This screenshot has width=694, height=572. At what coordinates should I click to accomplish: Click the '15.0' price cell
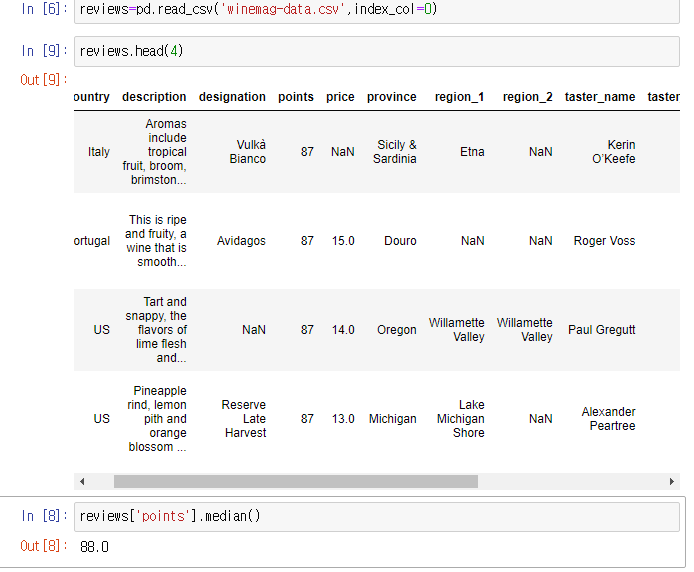[x=343, y=241]
